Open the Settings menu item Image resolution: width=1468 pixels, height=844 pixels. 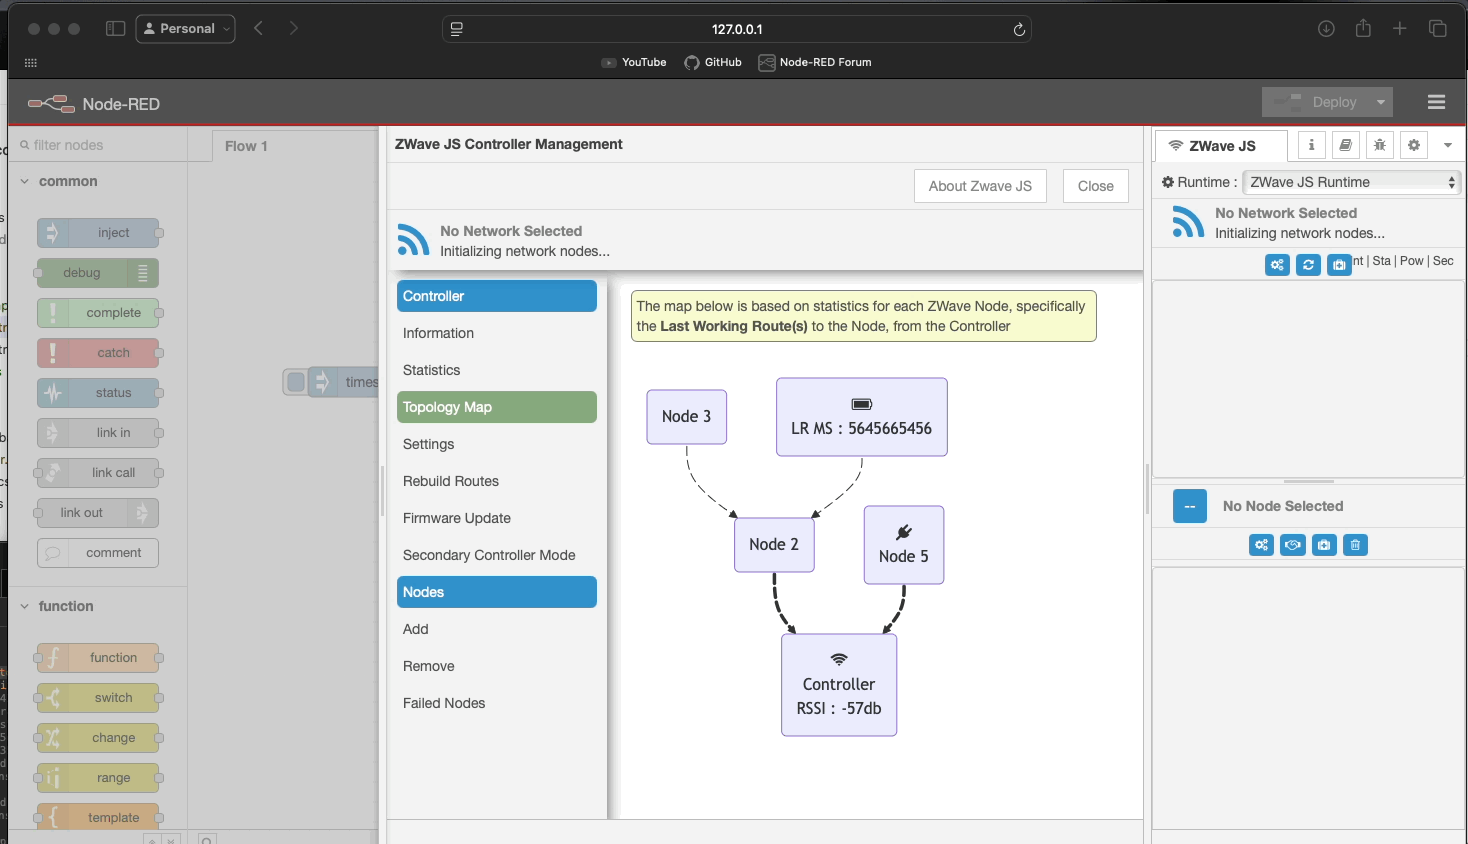point(497,444)
